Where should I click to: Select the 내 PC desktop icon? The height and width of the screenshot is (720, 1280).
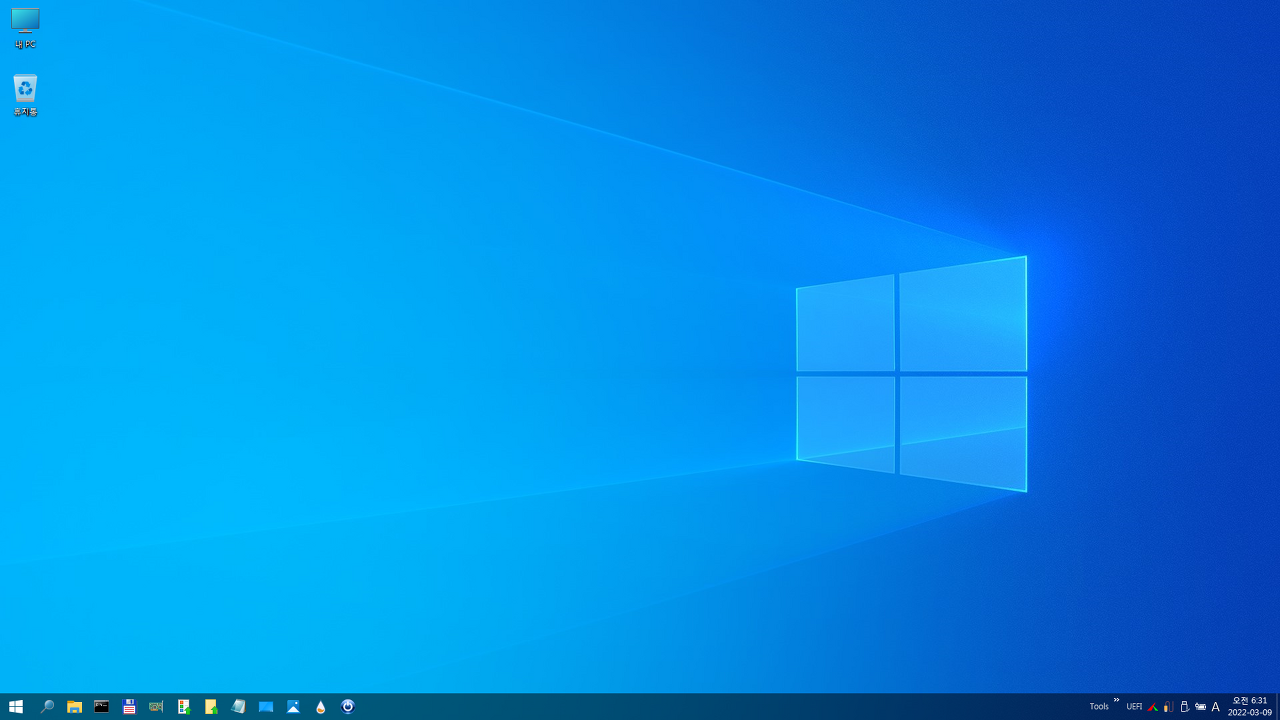click(x=25, y=28)
